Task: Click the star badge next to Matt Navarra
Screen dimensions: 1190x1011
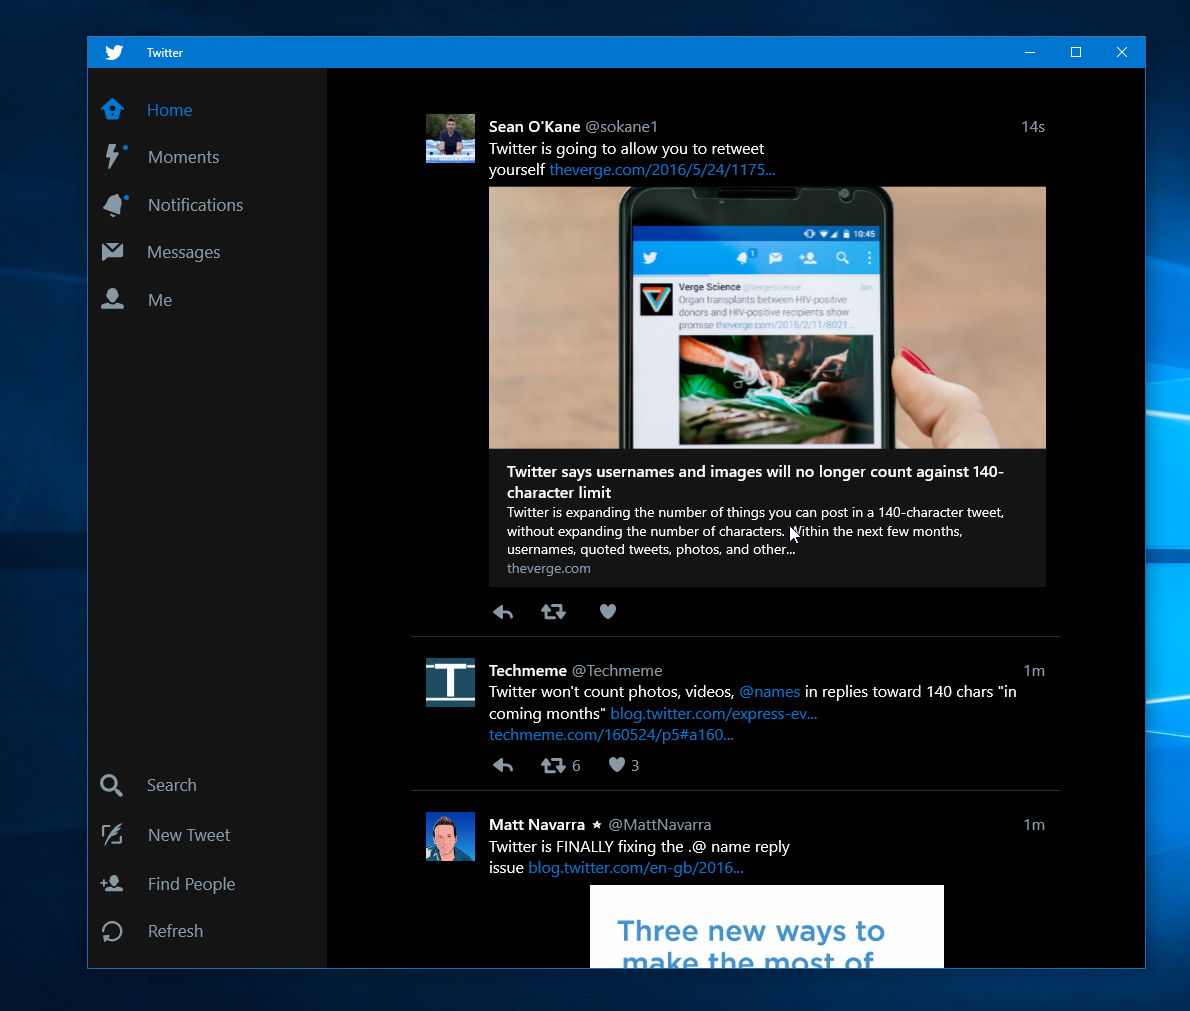Action: (x=597, y=824)
